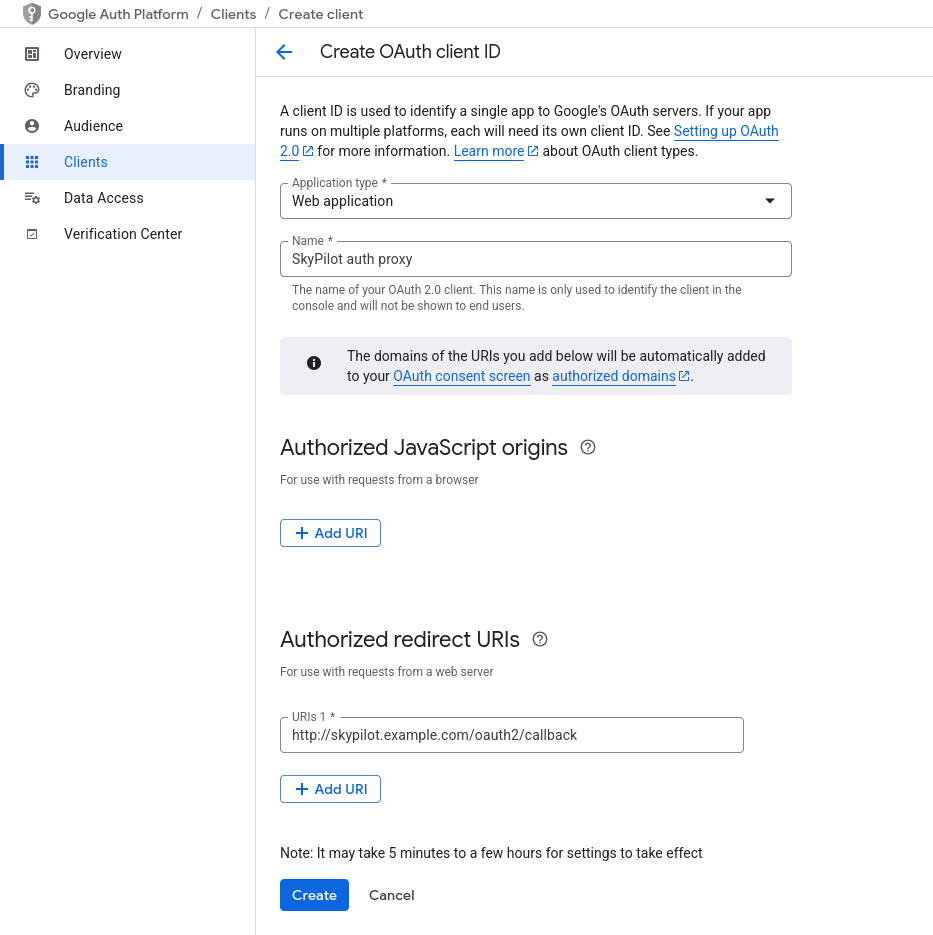Open the "Setting up OAuth 2.0" link
Screen dimensions: 933x935
(x=726, y=131)
